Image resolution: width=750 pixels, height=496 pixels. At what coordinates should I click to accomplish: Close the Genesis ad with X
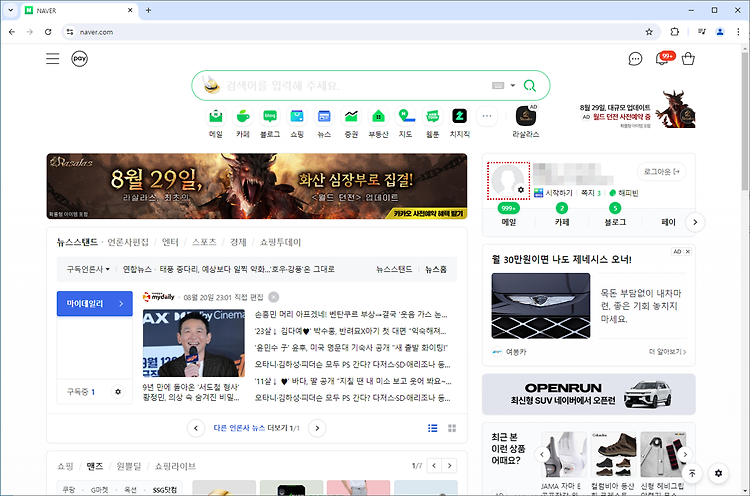688,252
